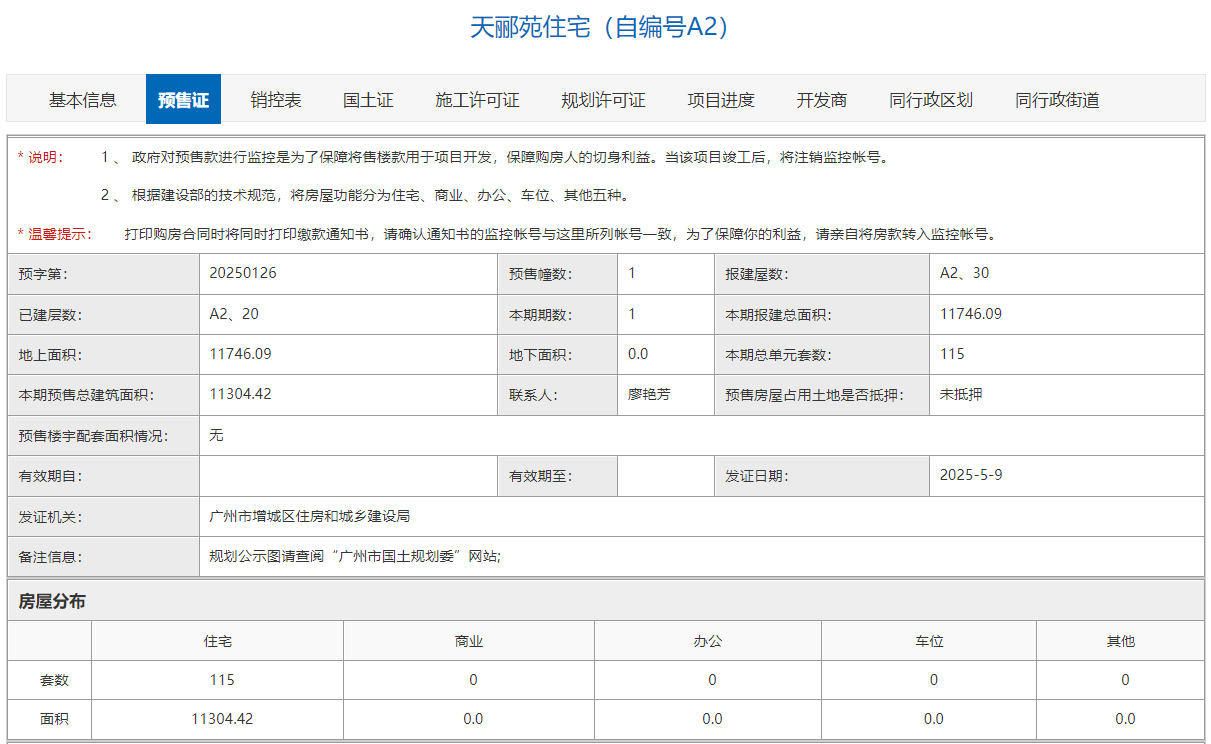This screenshot has height=744, width=1211.
Task: Select the 11304.42 value beside 本期预售总建筑面积
Action: click(x=241, y=394)
